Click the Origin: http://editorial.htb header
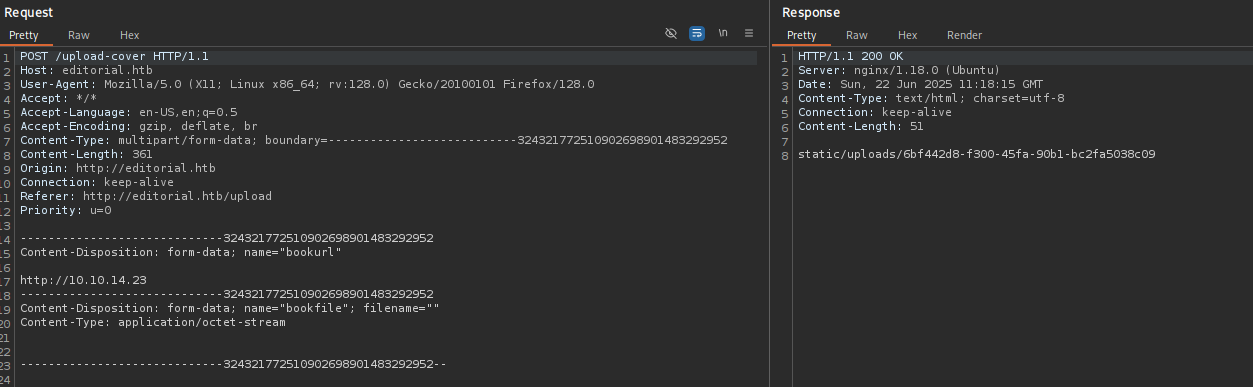Image resolution: width=1253 pixels, height=387 pixels. (x=118, y=169)
